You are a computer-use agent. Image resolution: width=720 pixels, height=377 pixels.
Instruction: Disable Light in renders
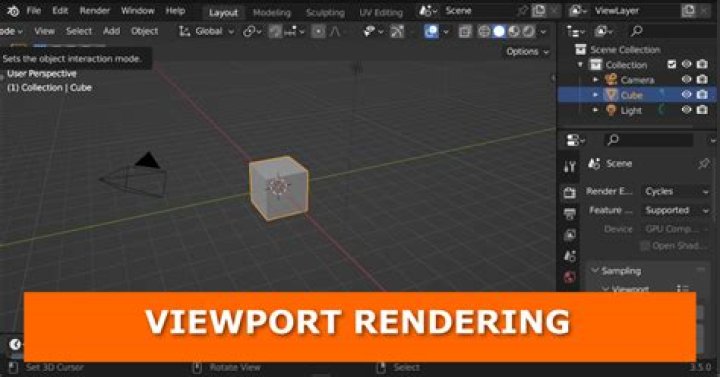(702, 110)
